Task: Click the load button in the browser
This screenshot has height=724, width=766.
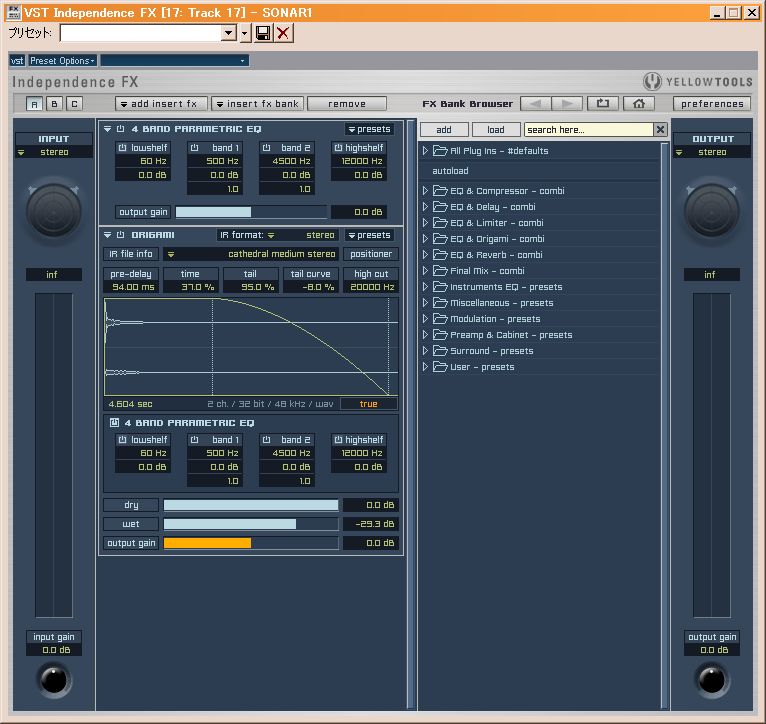Action: tap(495, 129)
